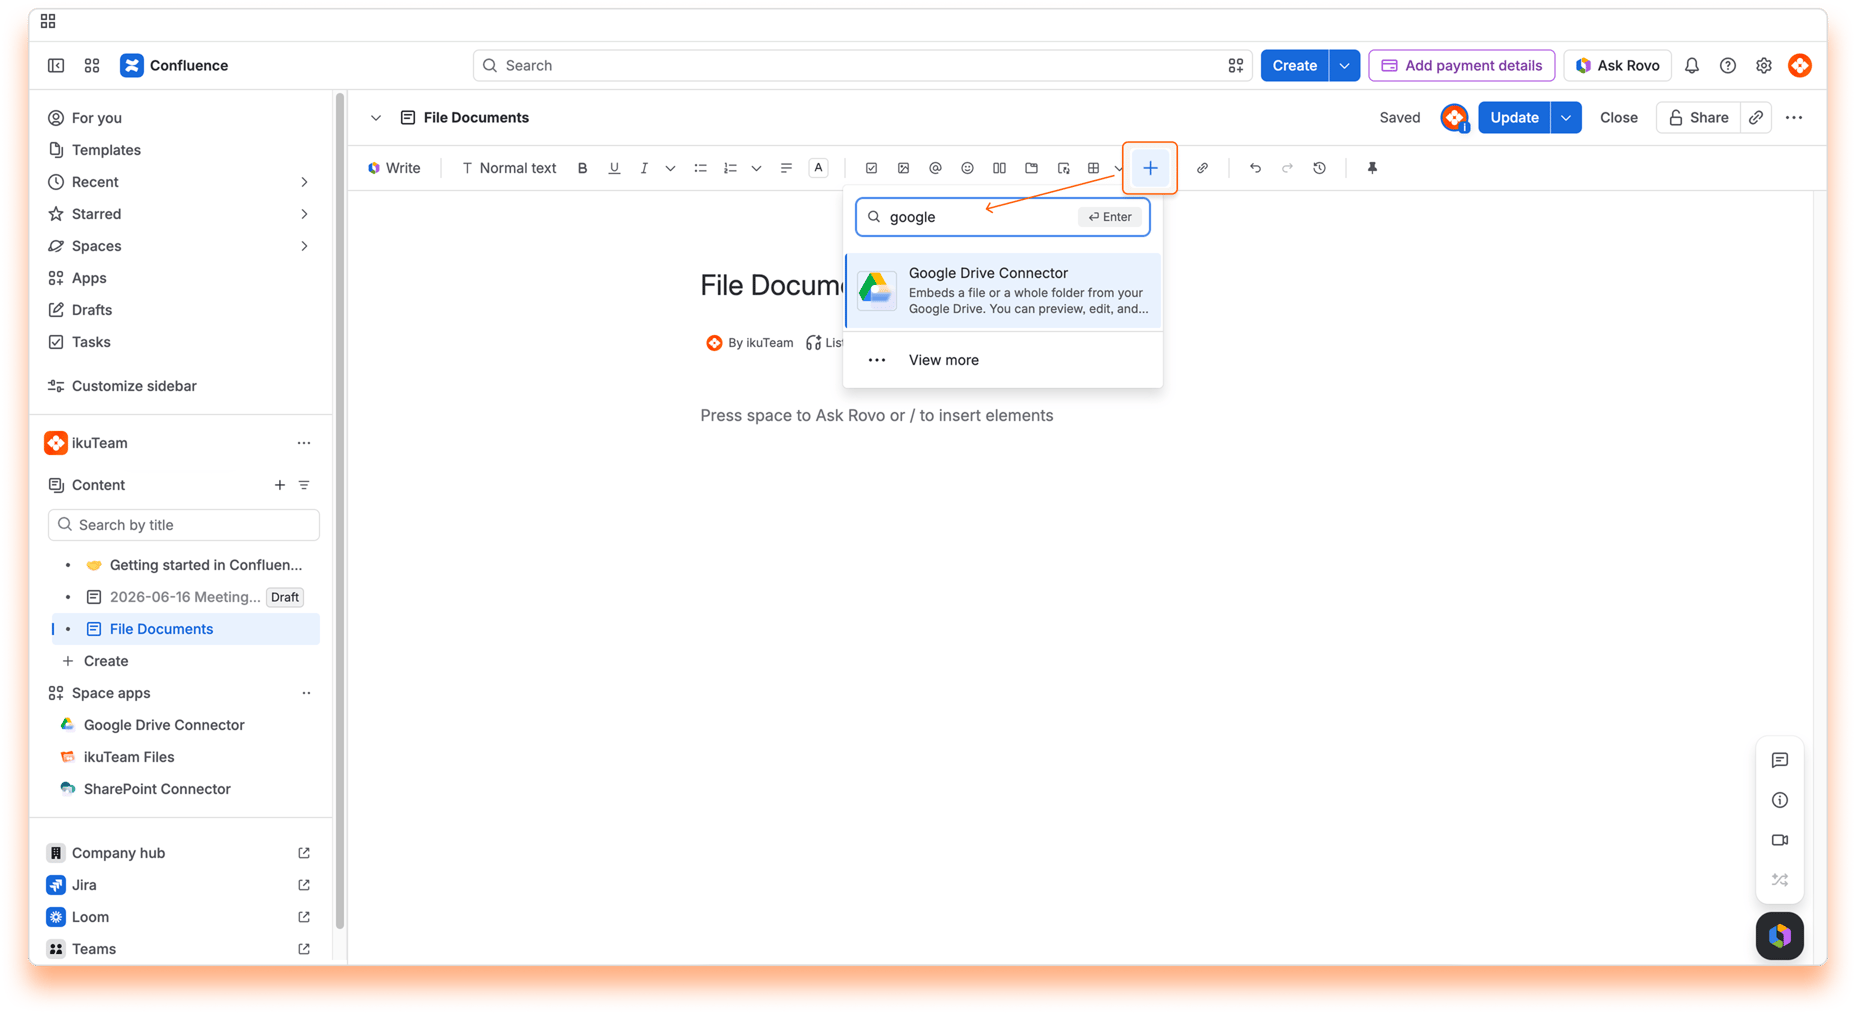Open the emoji picker
Viewport: 1856px width, 1014px height.
click(967, 168)
